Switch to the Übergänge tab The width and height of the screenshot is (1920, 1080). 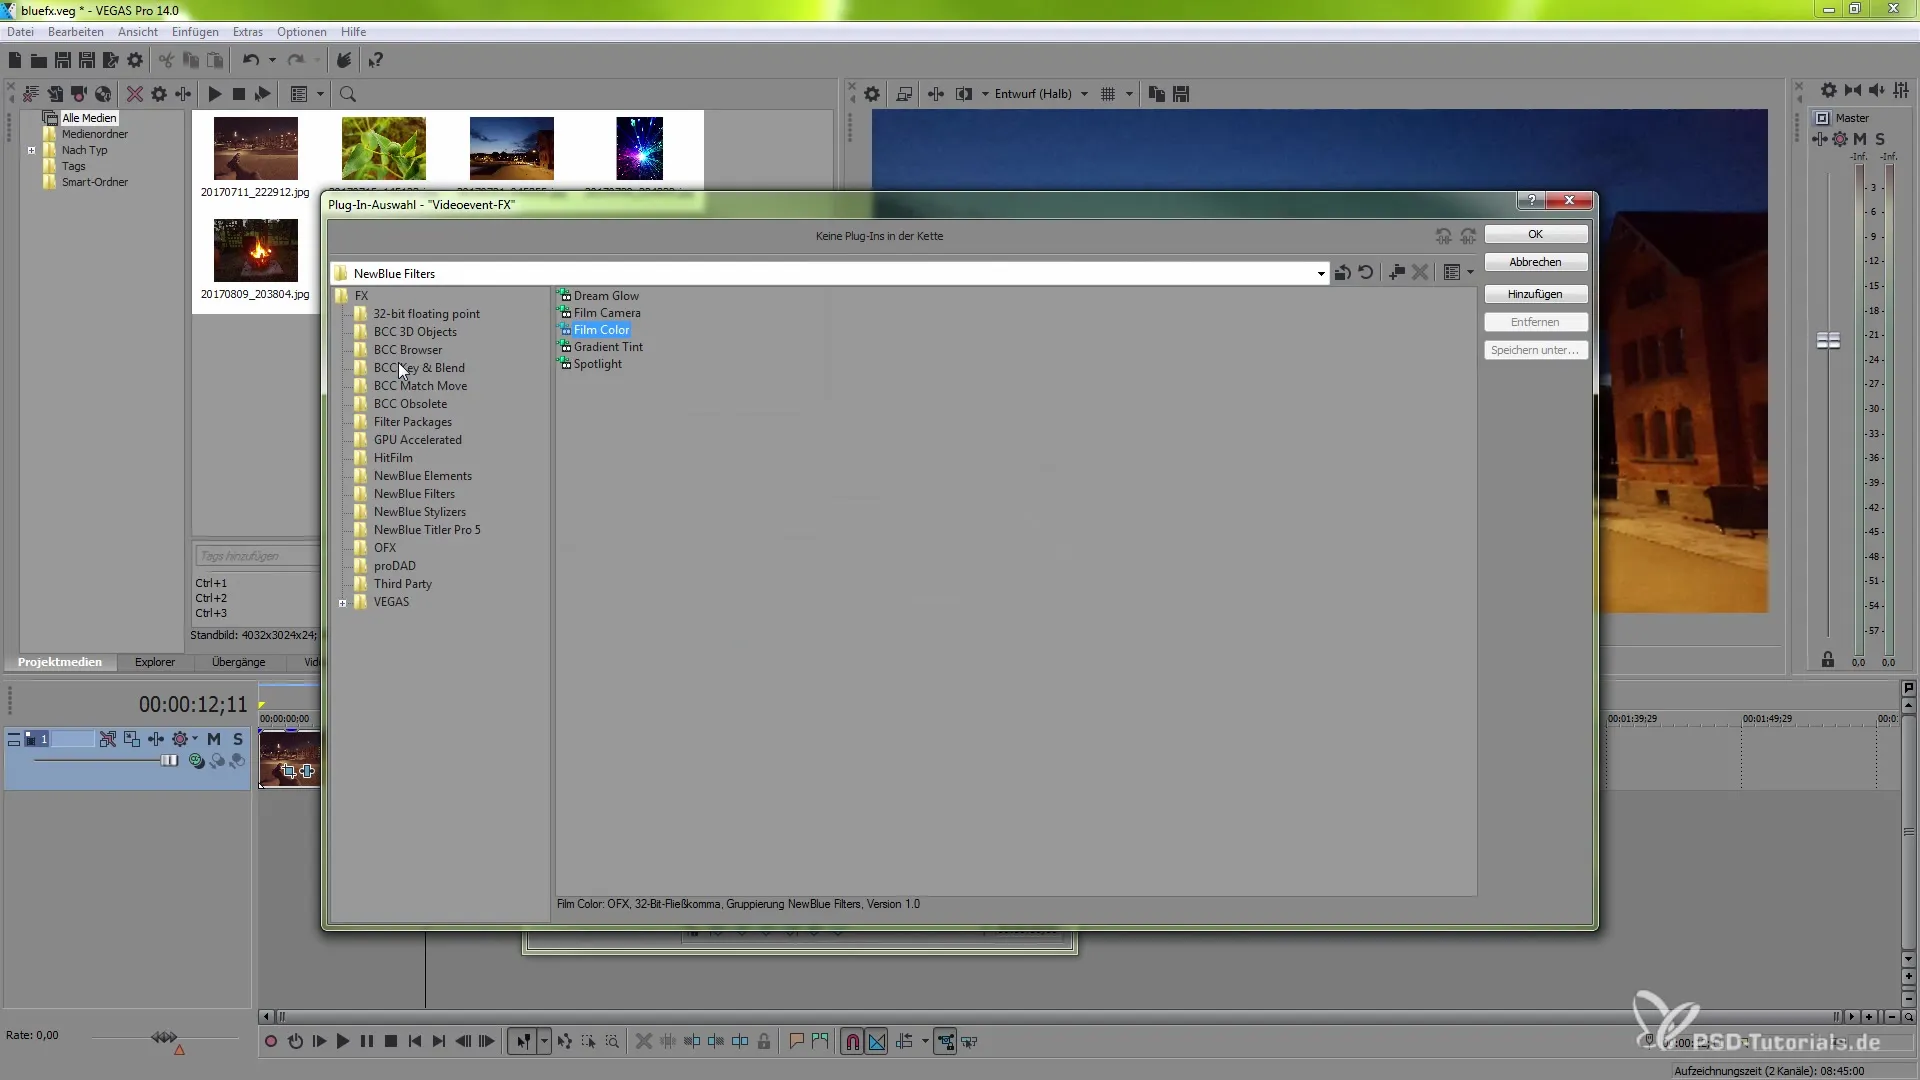(239, 662)
